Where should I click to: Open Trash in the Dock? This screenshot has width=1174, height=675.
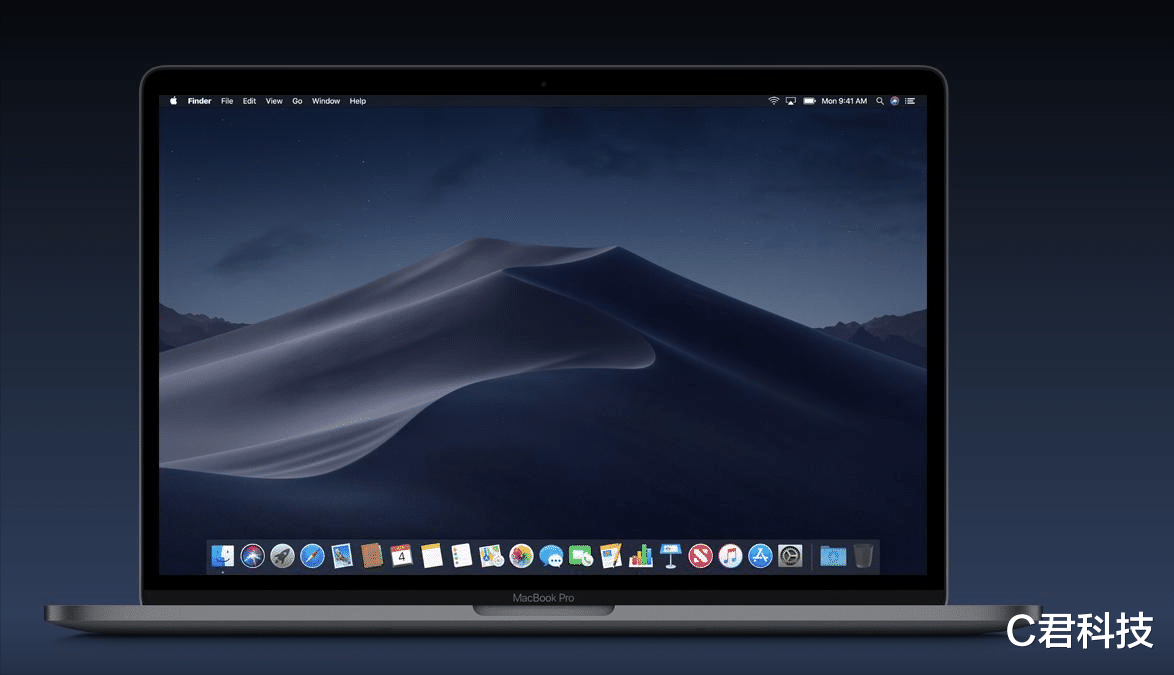pos(863,556)
